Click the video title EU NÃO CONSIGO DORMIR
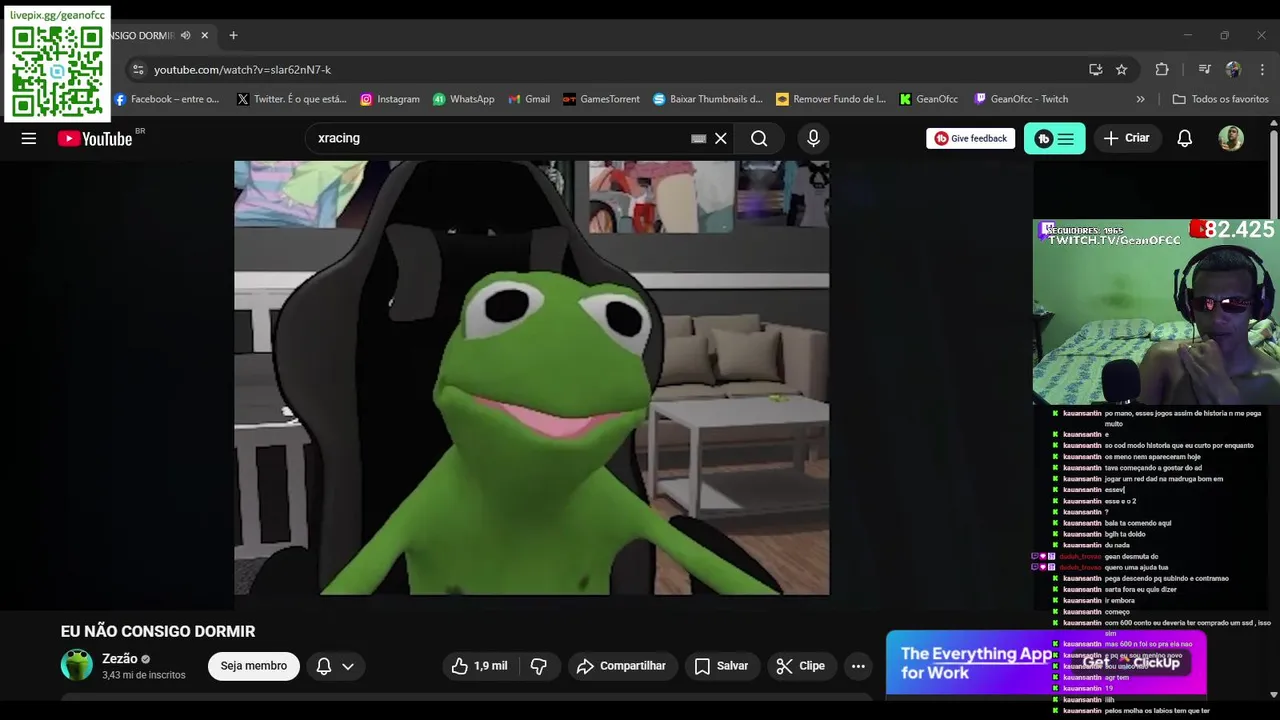 click(158, 631)
